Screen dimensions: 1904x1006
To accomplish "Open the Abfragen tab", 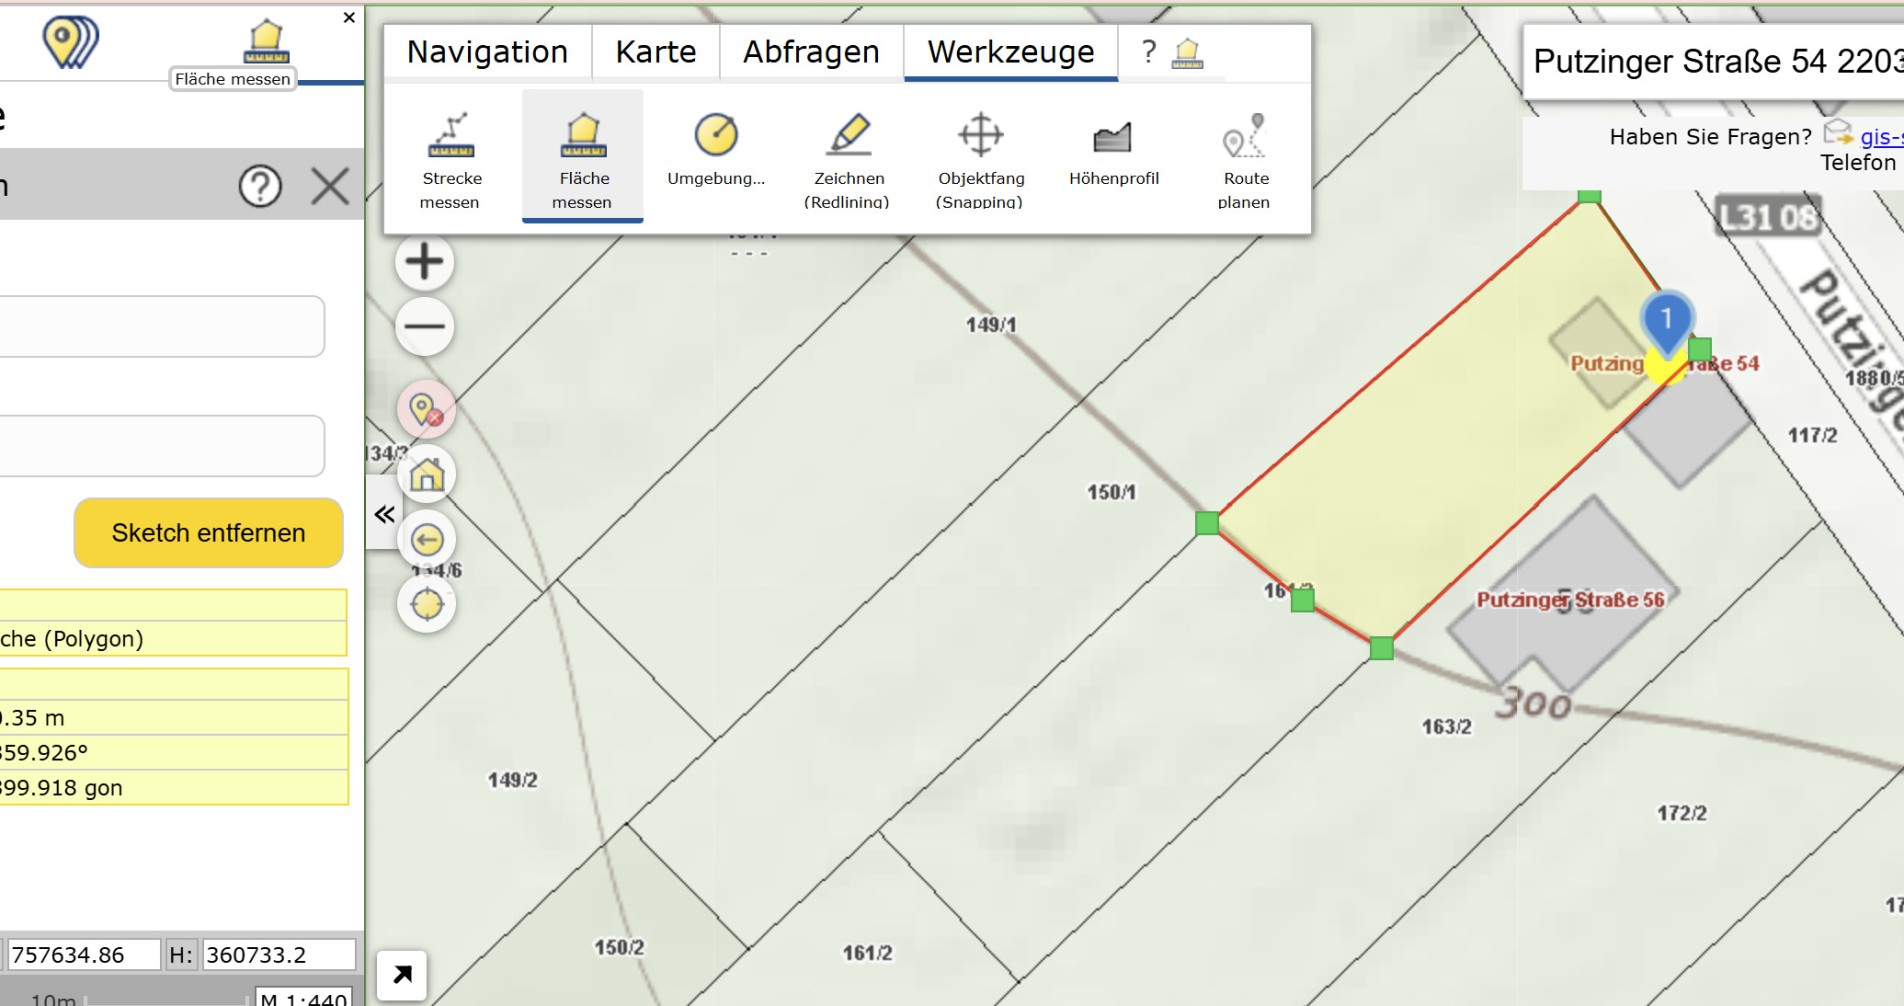I will [811, 52].
